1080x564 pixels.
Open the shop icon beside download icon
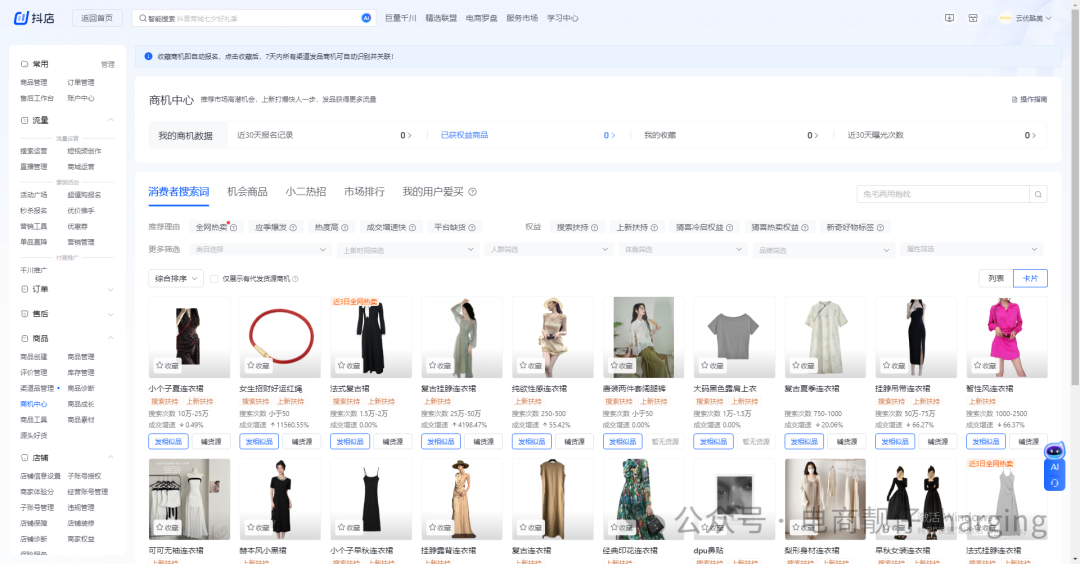point(973,18)
